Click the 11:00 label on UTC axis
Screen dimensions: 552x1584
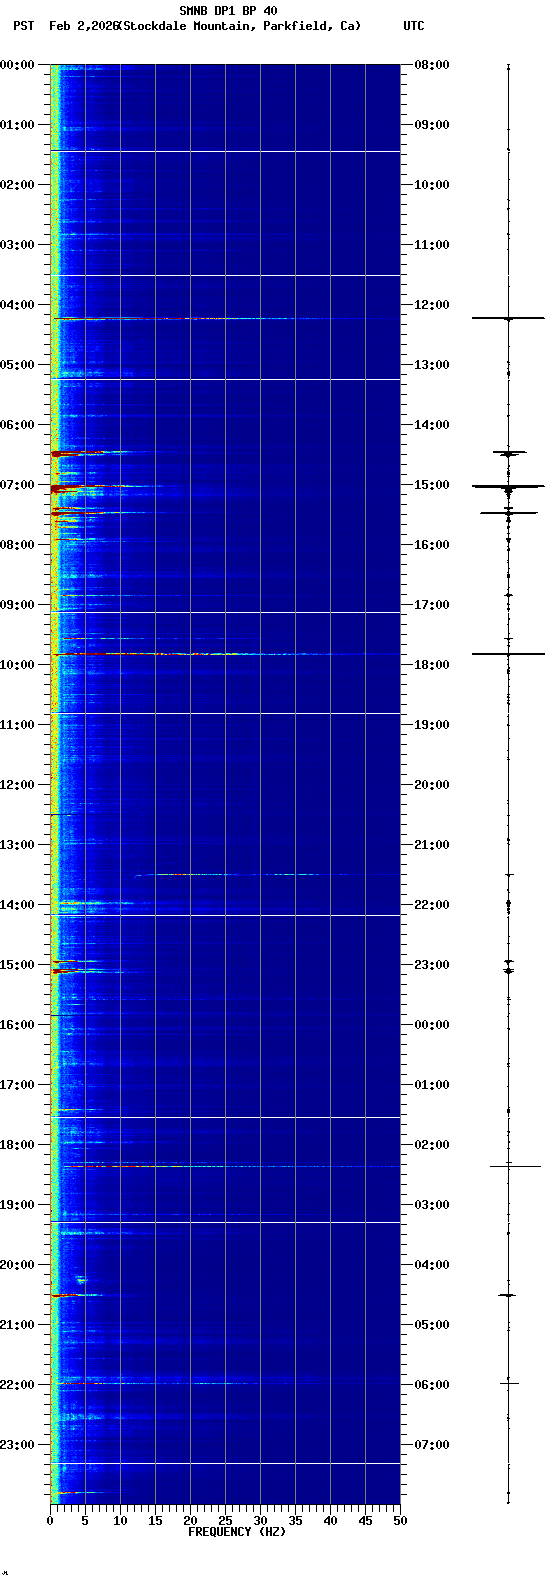(432, 245)
